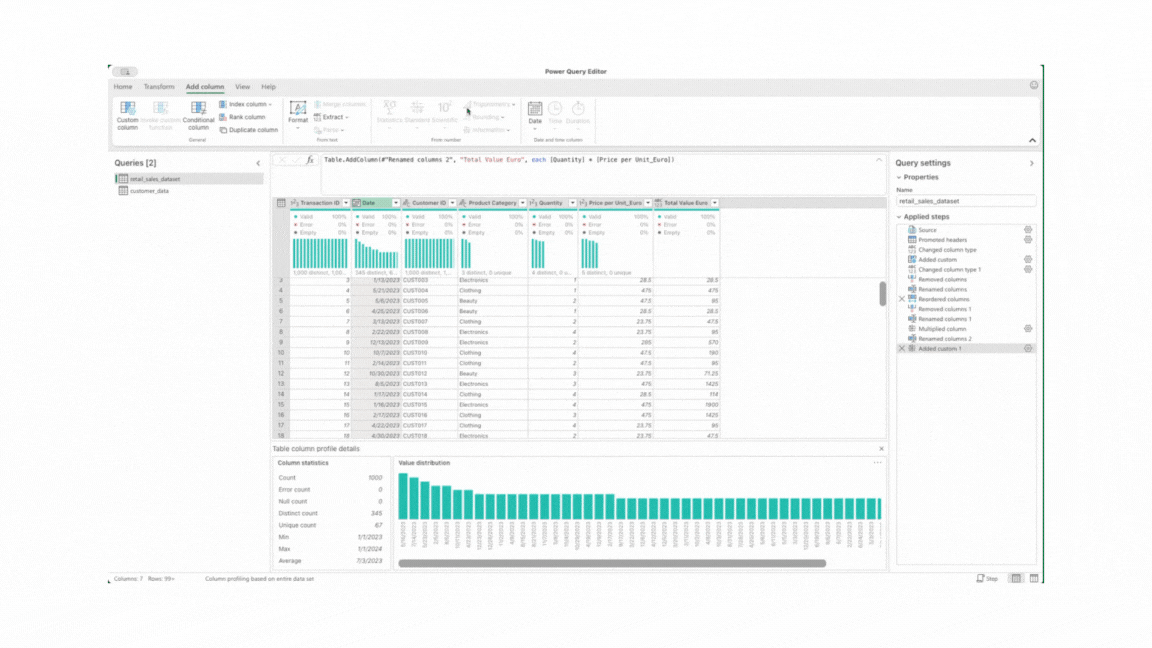The image size is (1152, 648).
Task: Open Product Category column filter dropdown
Action: click(522, 203)
